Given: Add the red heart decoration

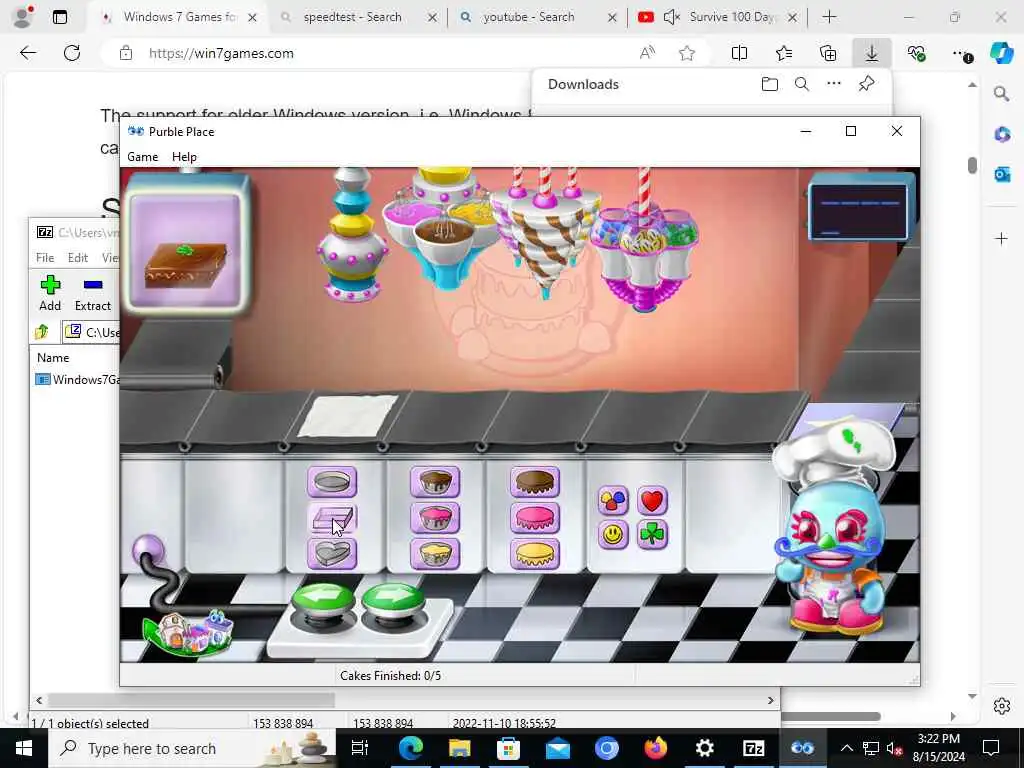Looking at the screenshot, I should click(652, 501).
